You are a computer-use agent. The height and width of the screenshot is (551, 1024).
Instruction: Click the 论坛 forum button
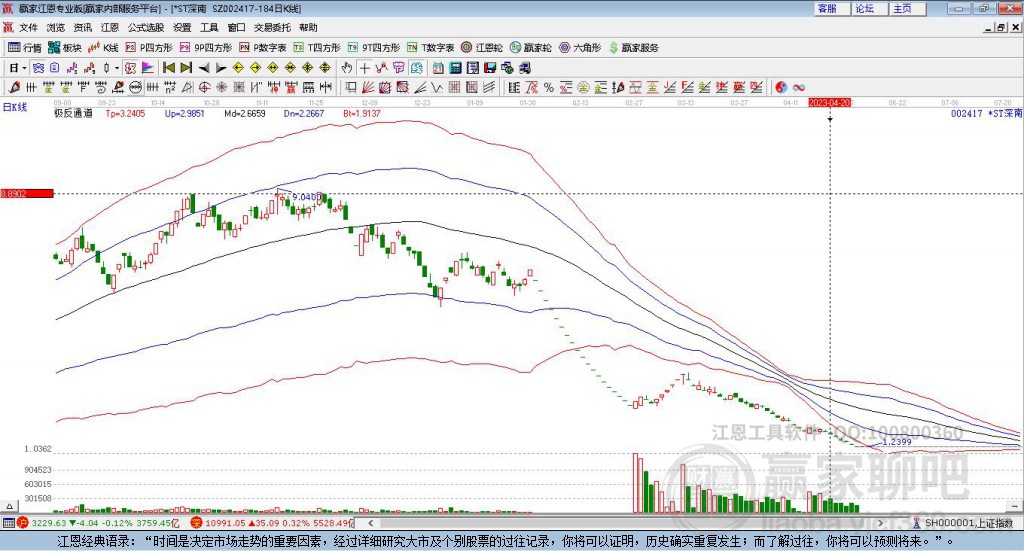[869, 8]
